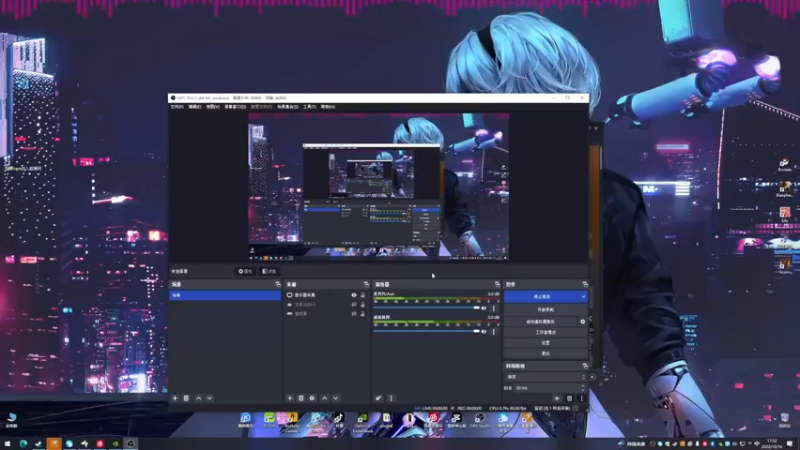This screenshot has width=800, height=450.
Task: Lock the source below Text (GDI+)
Action: 363,314
